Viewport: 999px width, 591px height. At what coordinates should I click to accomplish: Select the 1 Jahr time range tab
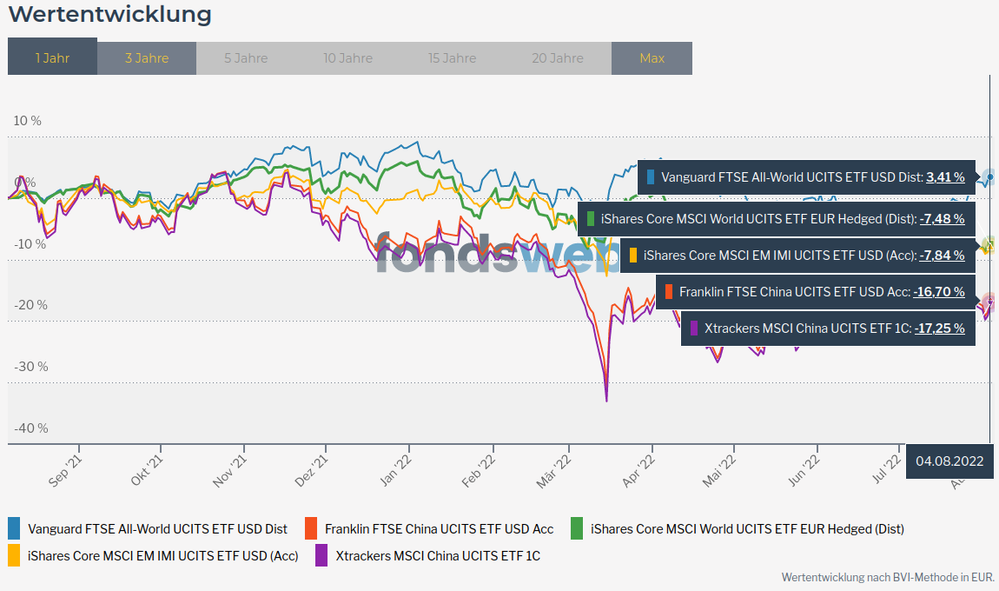point(52,58)
